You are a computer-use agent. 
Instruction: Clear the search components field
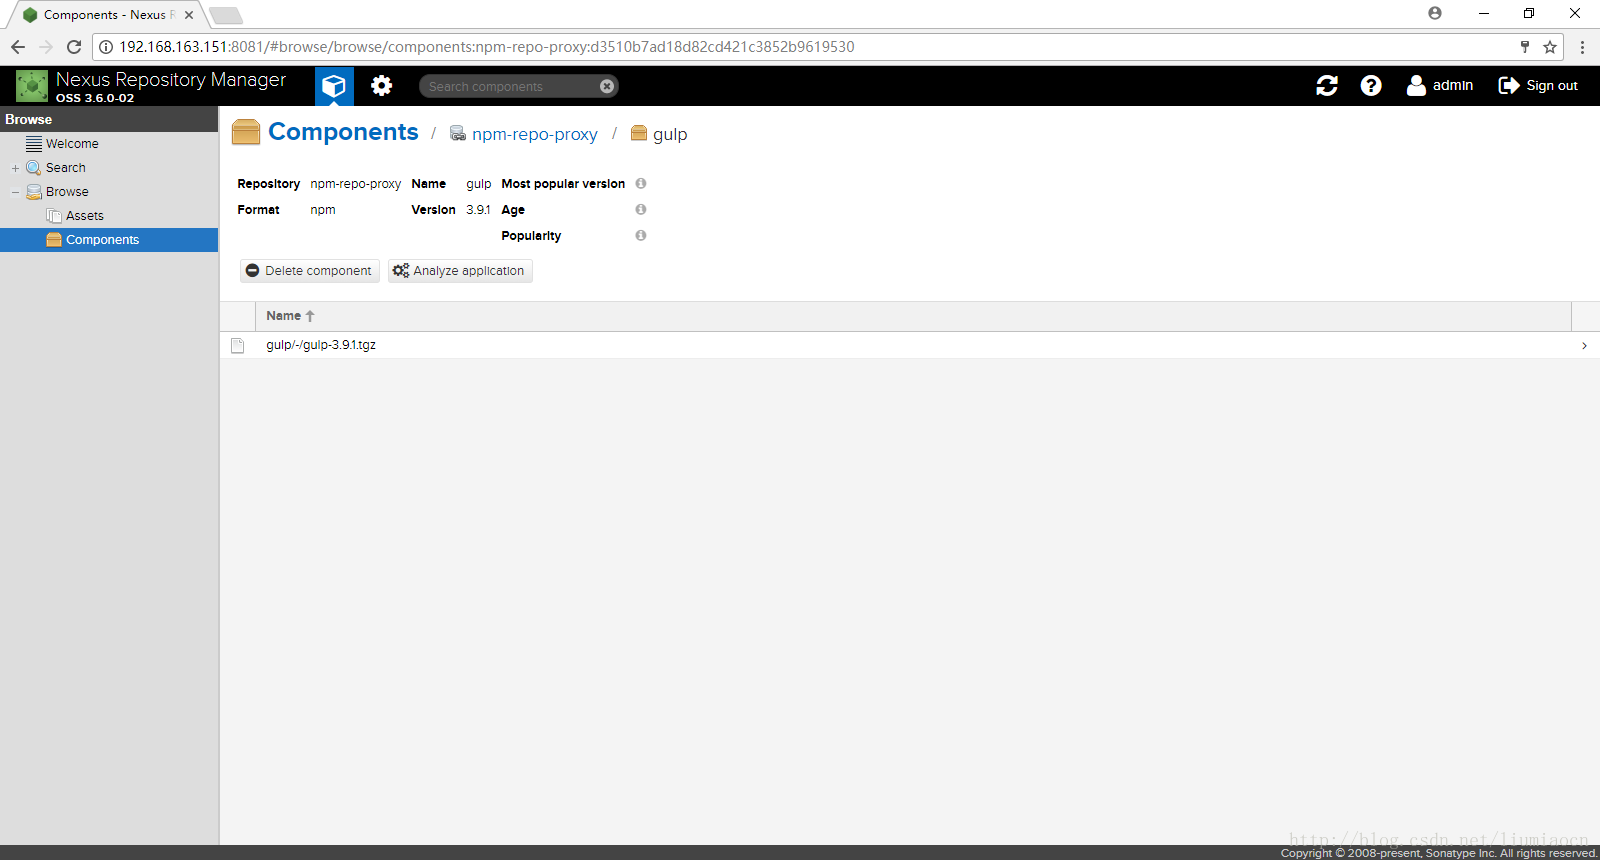tap(607, 87)
